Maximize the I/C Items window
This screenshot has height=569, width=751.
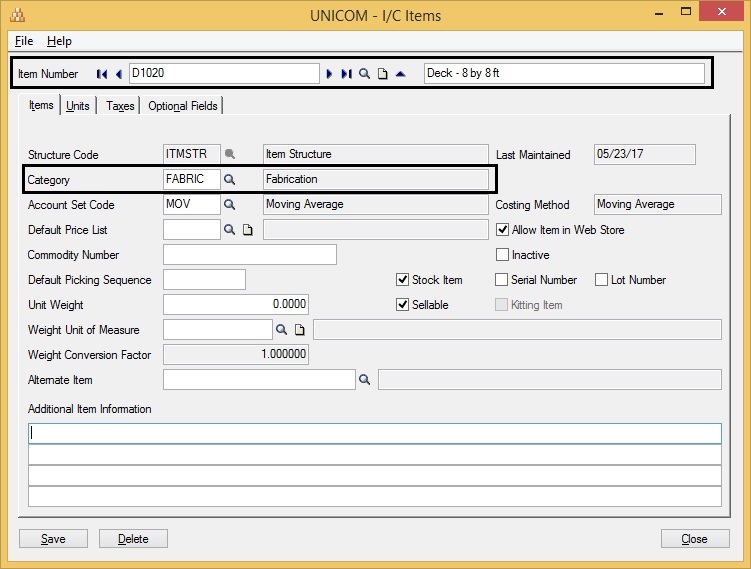point(686,11)
